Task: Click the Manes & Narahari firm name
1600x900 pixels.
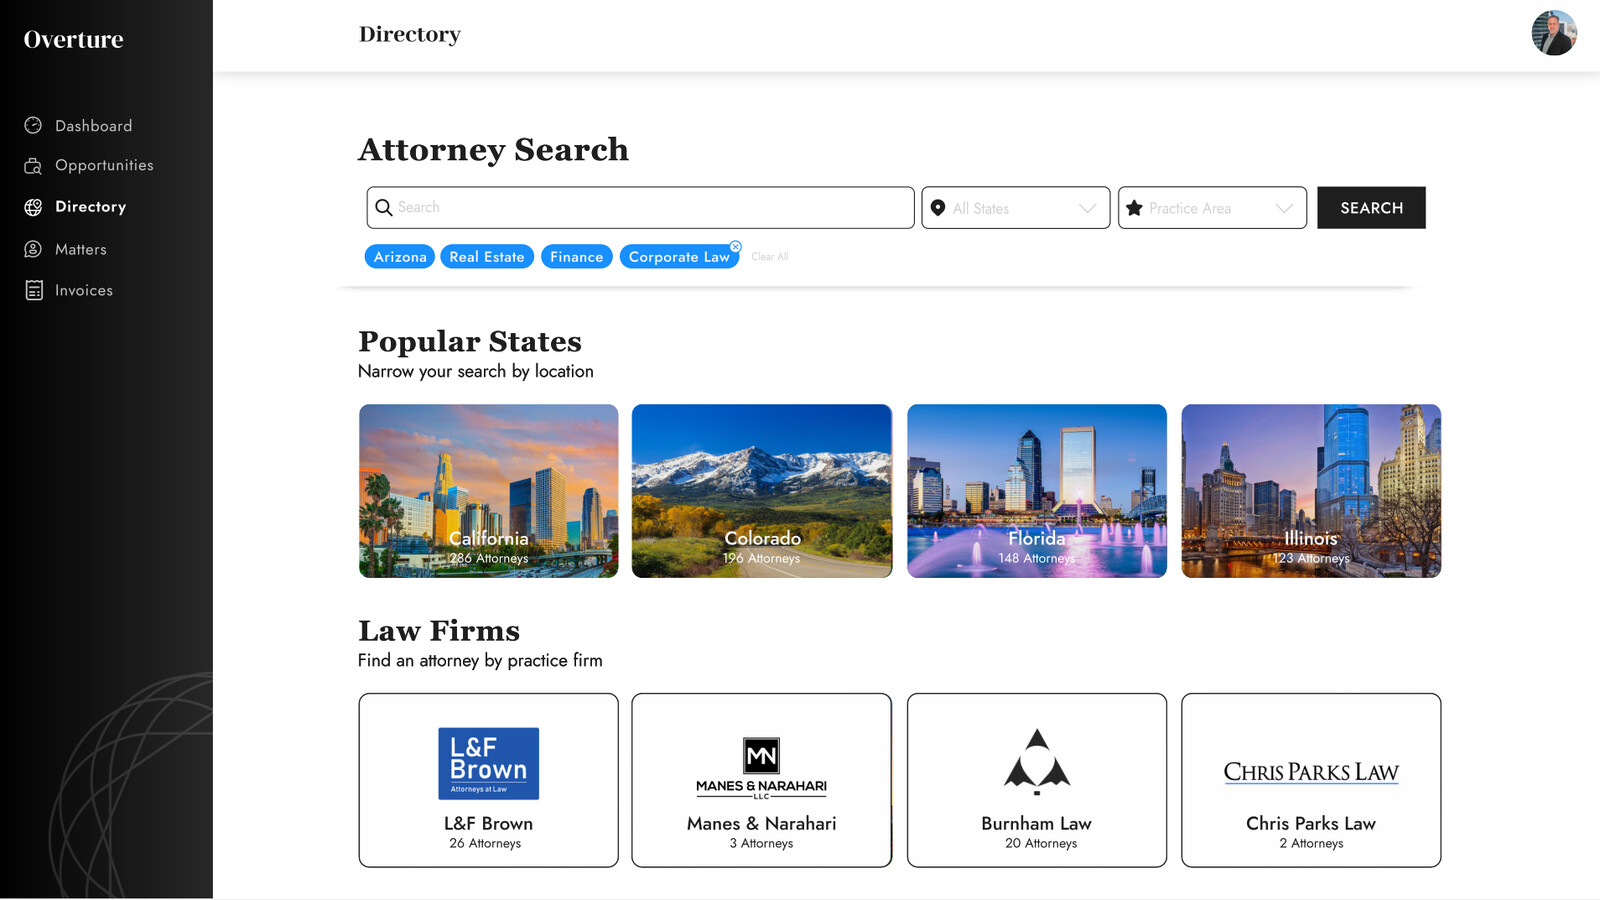Action: [x=761, y=823]
